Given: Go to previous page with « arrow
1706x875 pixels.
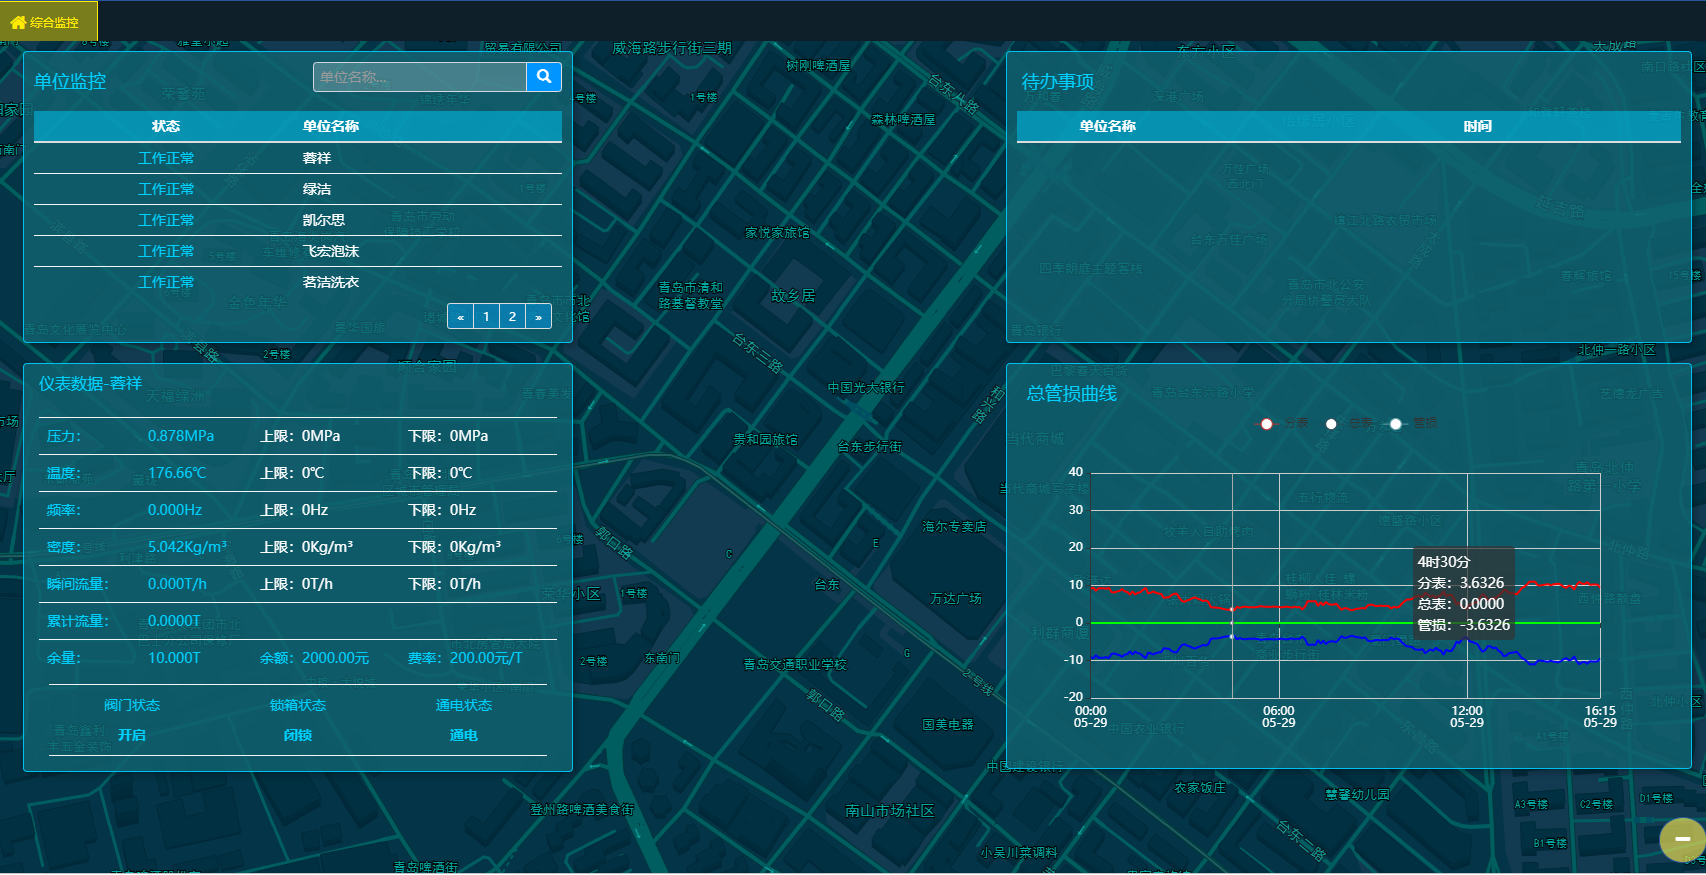Looking at the screenshot, I should (x=460, y=317).
